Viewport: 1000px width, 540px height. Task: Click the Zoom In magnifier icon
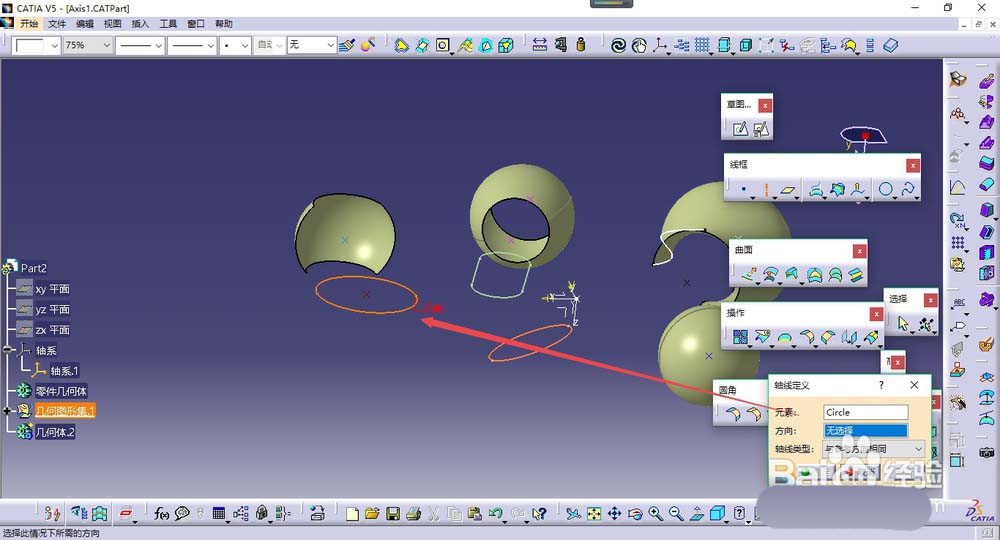(655, 514)
